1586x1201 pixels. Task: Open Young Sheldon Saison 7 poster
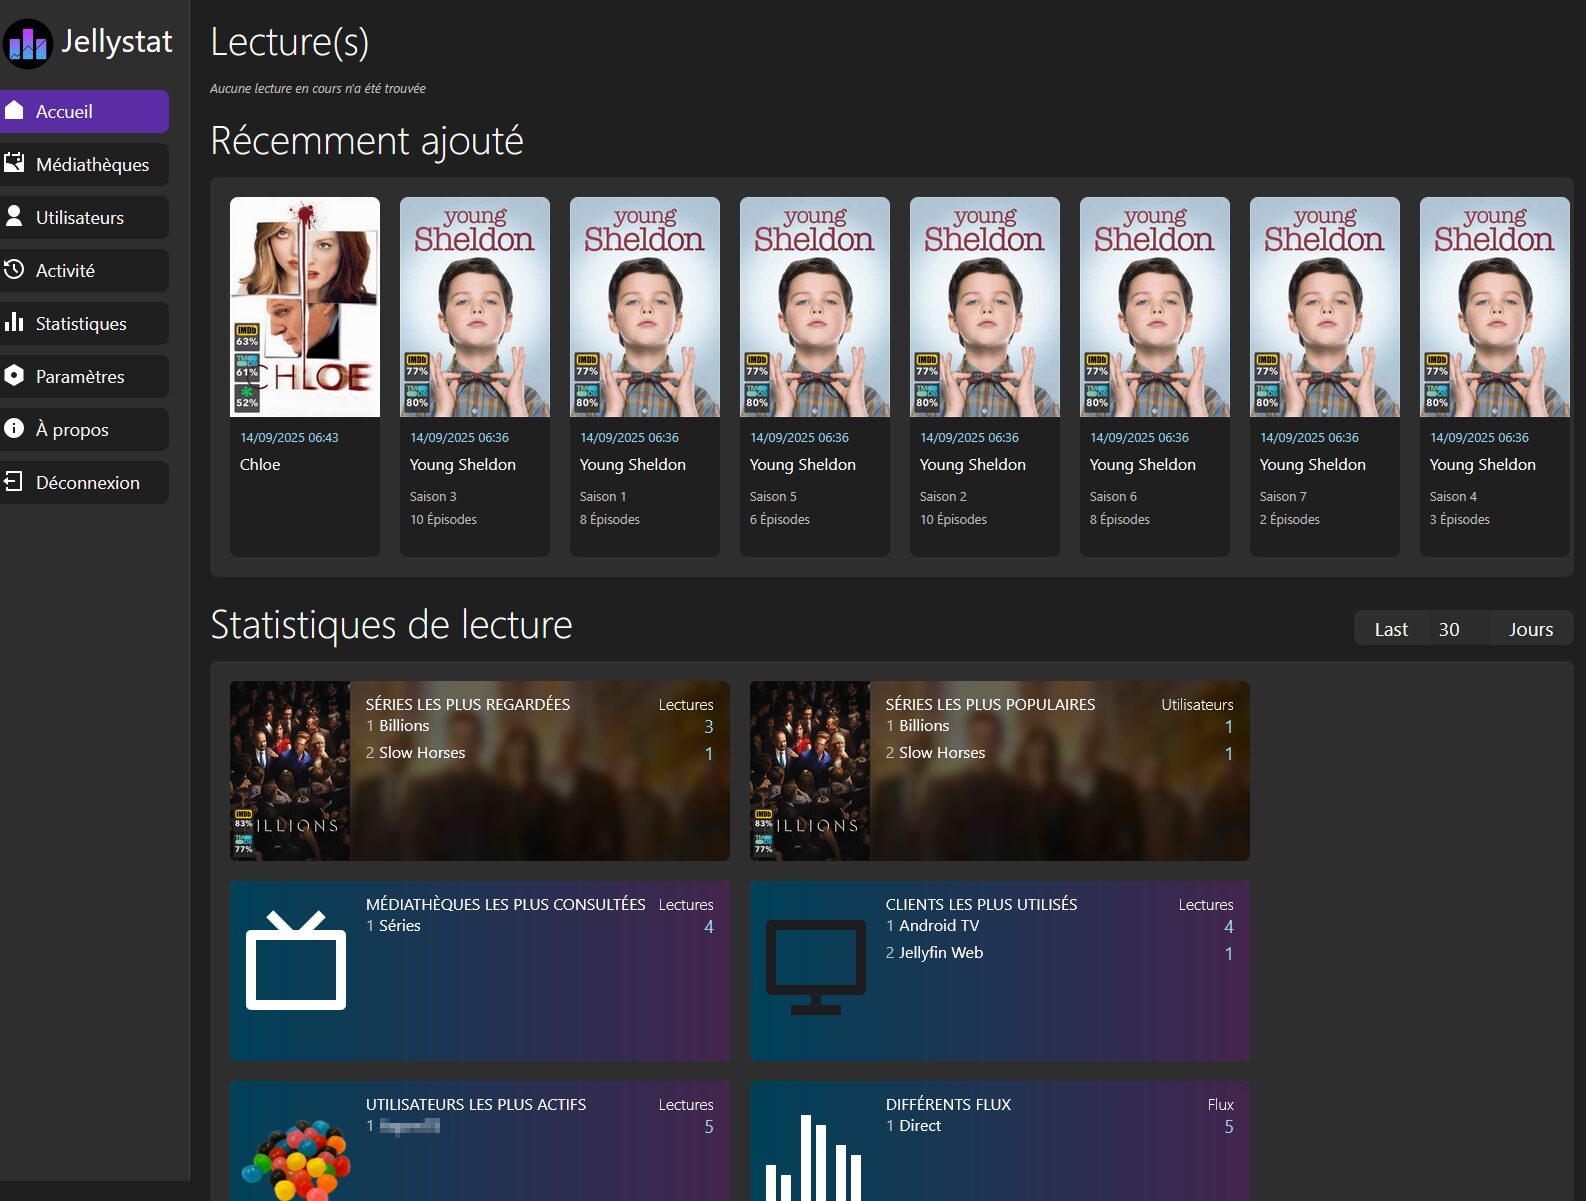(x=1325, y=307)
